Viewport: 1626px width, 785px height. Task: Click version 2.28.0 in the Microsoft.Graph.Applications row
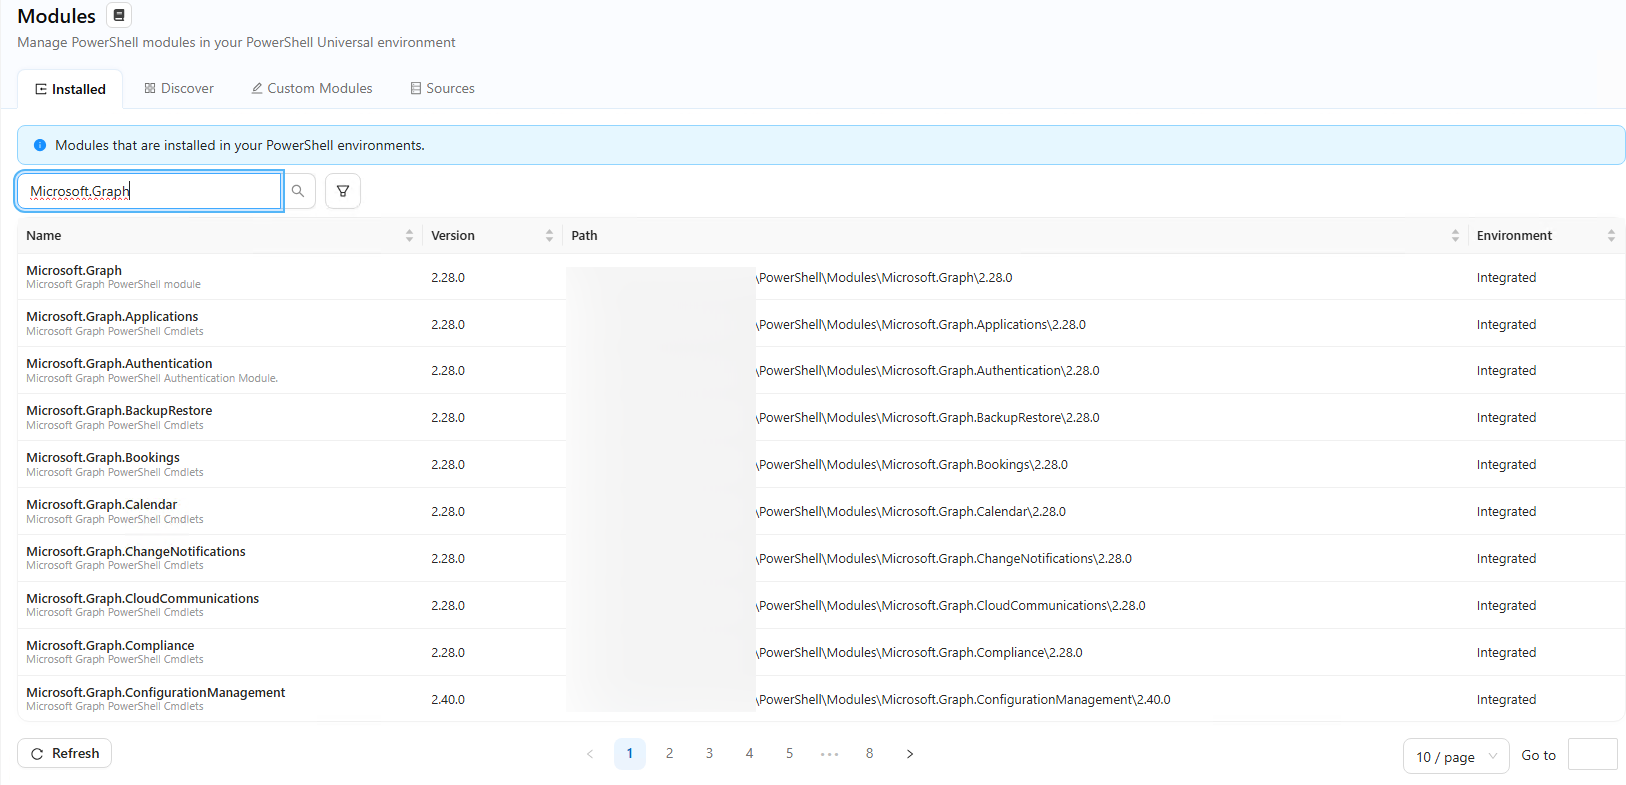point(448,325)
